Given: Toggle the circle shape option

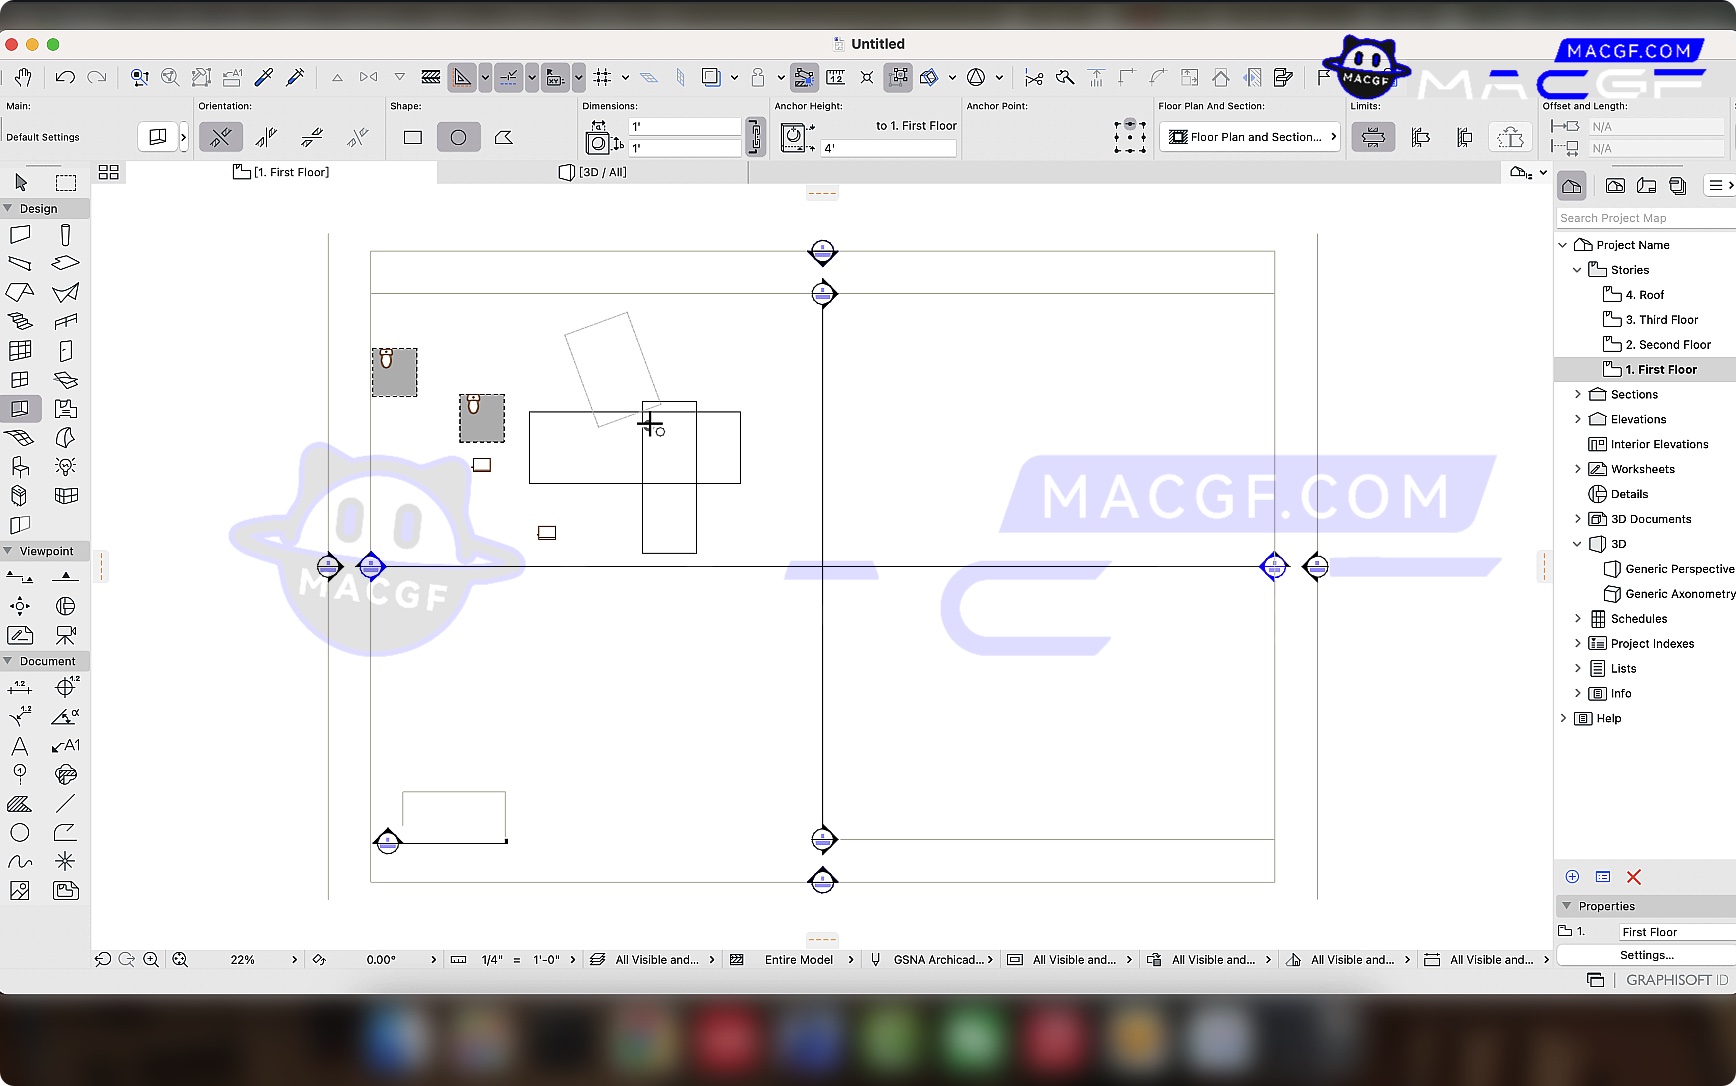Looking at the screenshot, I should coord(458,137).
